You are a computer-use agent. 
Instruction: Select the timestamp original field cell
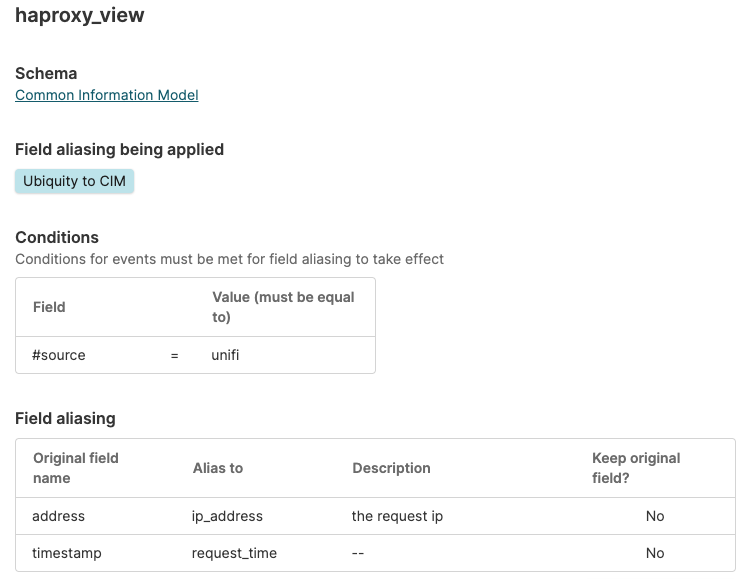[x=67, y=553]
